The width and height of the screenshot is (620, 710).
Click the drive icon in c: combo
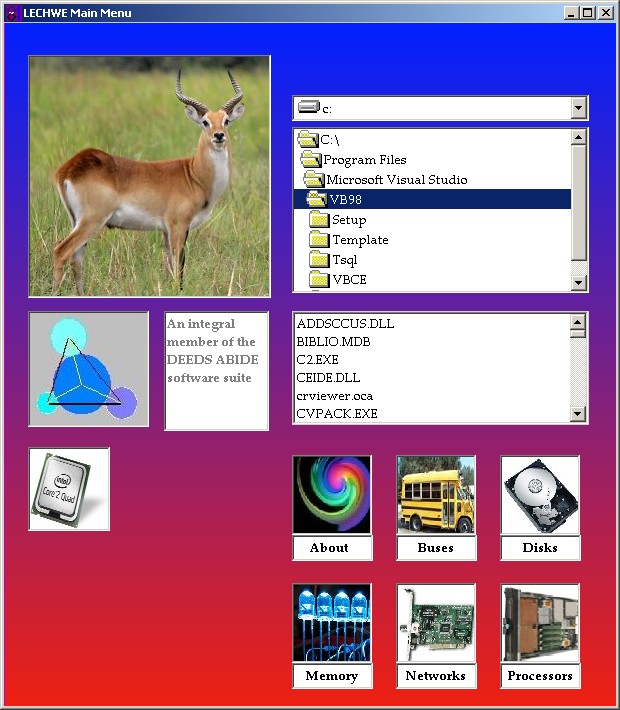pyautogui.click(x=308, y=108)
